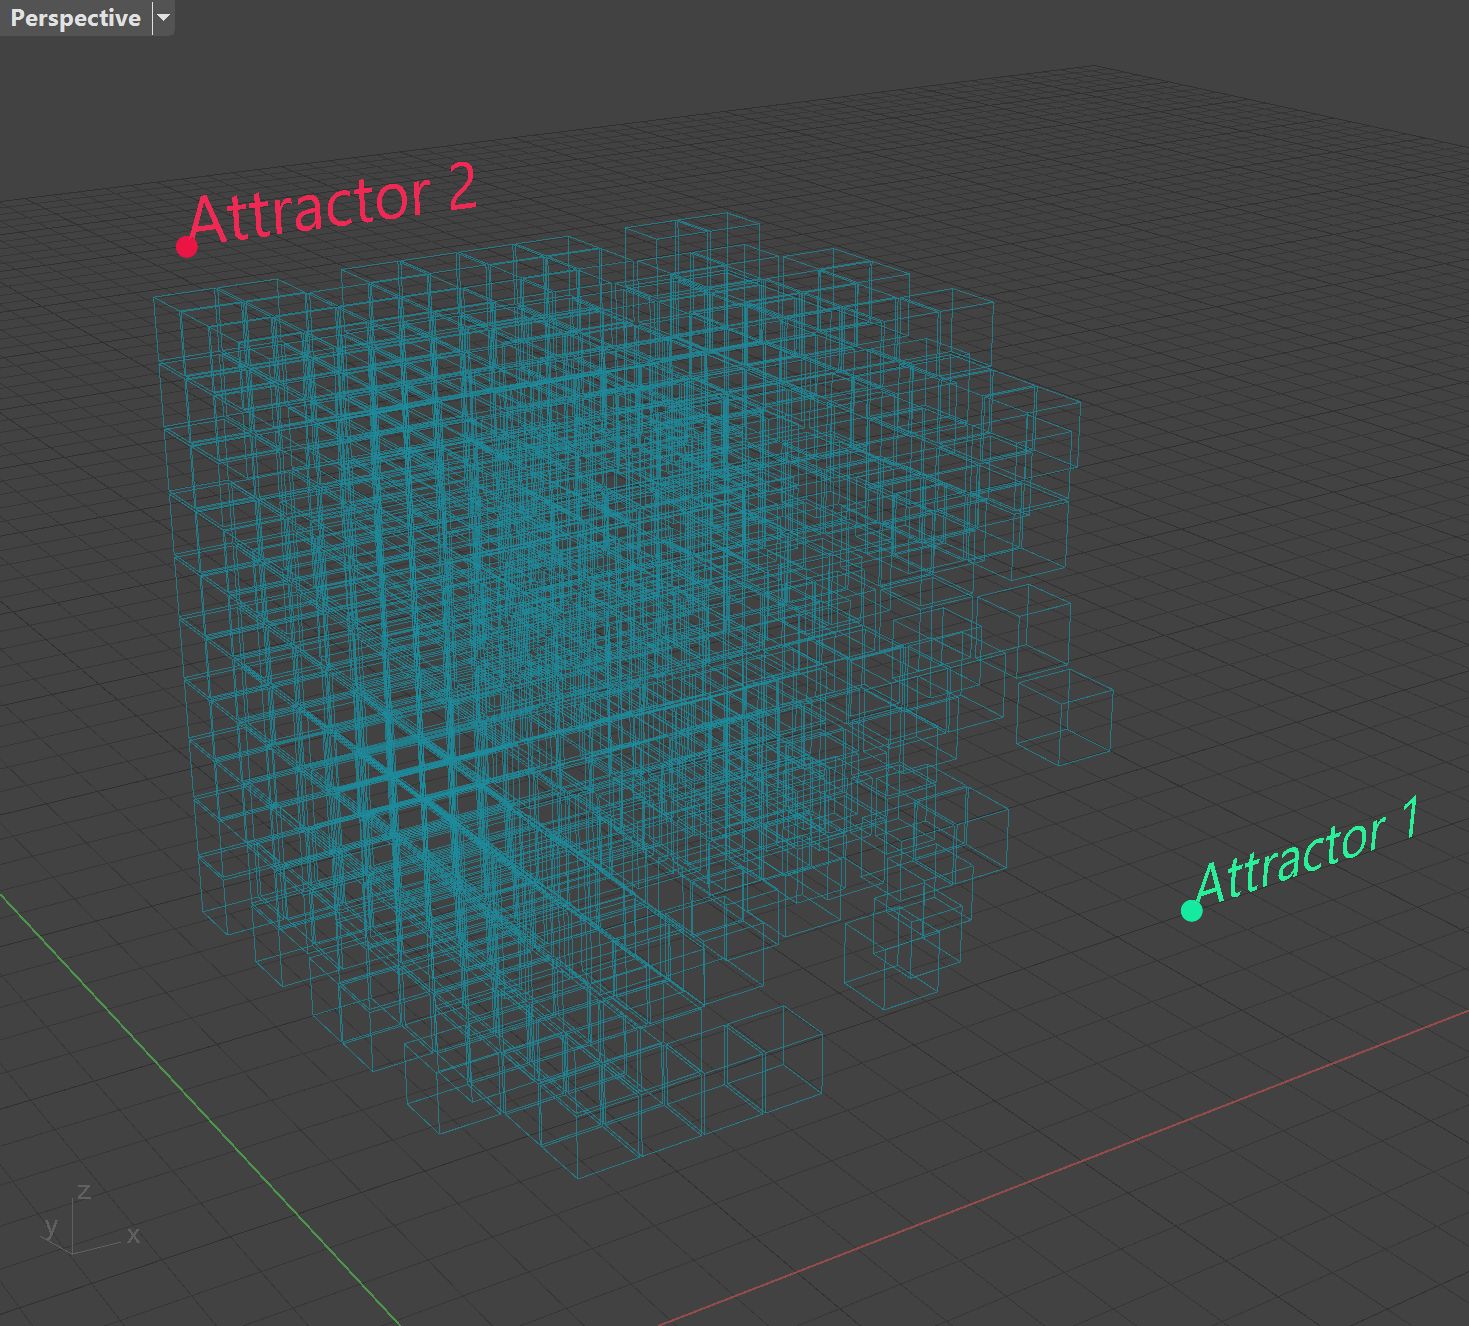Open the Perspective viewport dropdown arrow
1469x1326 pixels.
[164, 18]
